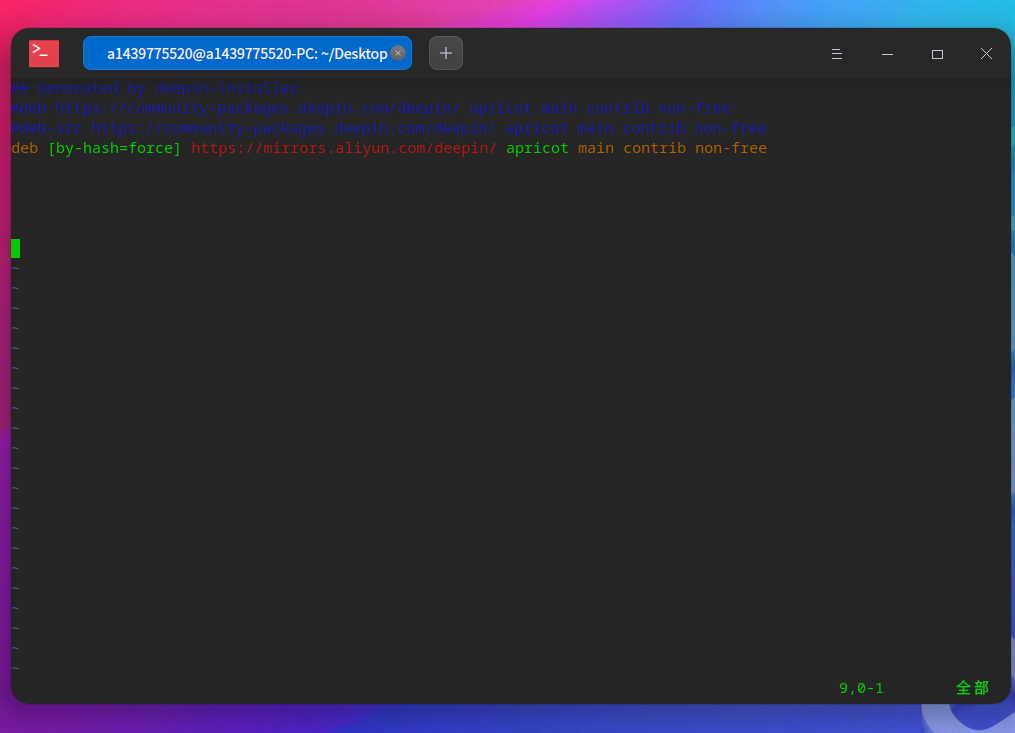
Task: Close the terminal window
Action: point(987,54)
